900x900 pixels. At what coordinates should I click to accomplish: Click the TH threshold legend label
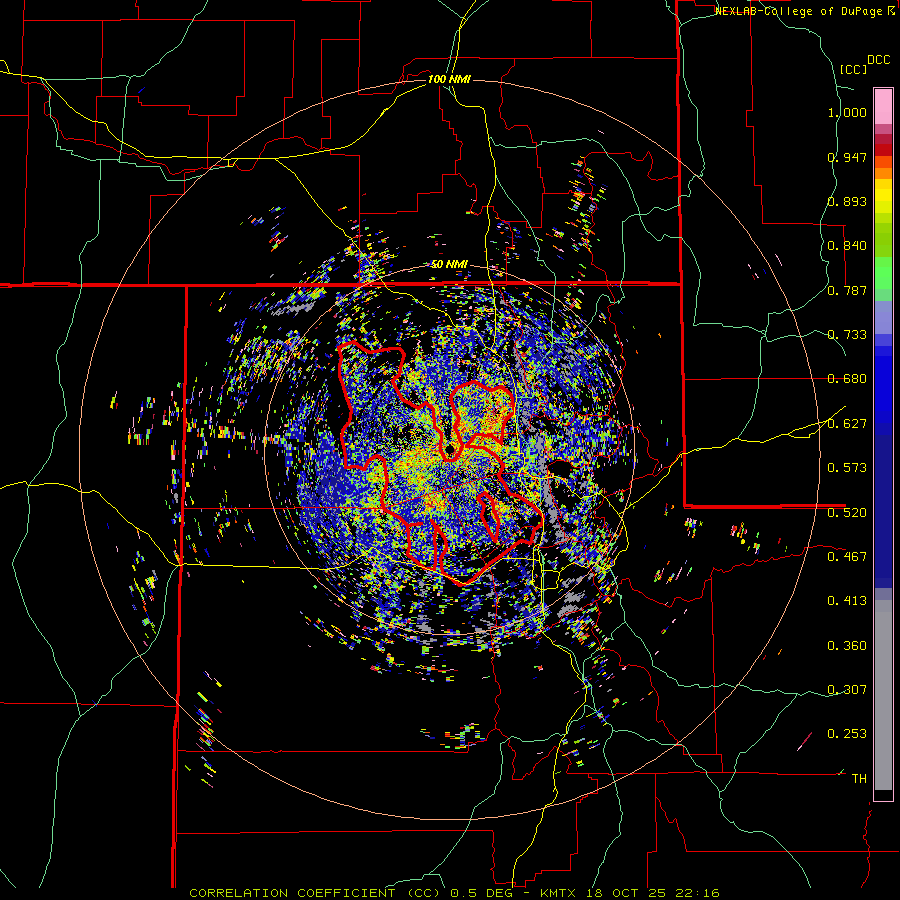pos(859,779)
